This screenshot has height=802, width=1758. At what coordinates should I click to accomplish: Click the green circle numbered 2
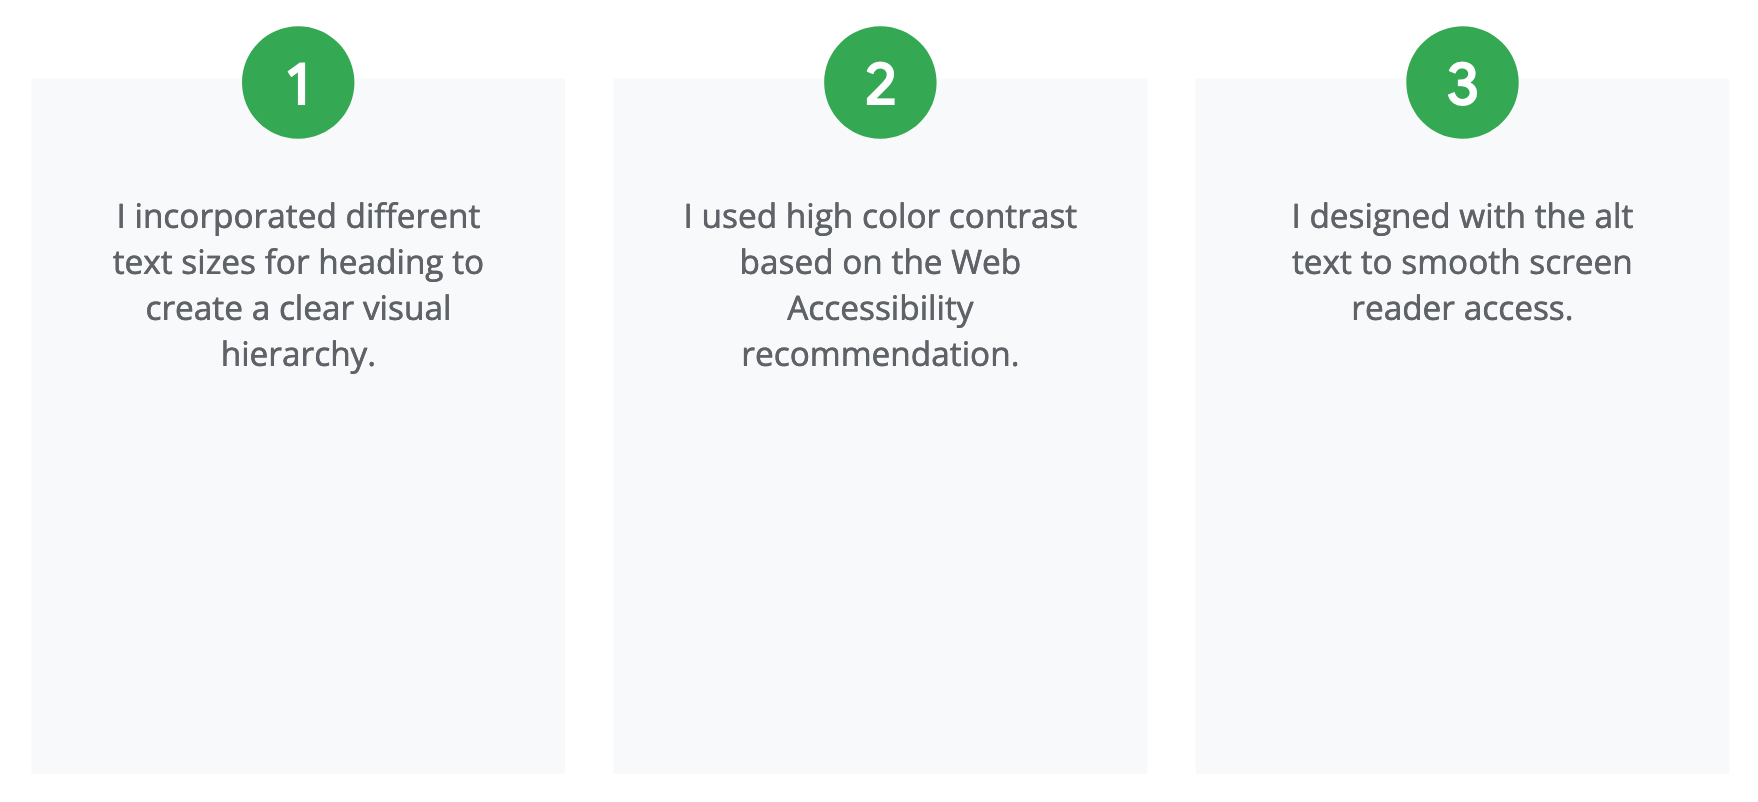[880, 83]
